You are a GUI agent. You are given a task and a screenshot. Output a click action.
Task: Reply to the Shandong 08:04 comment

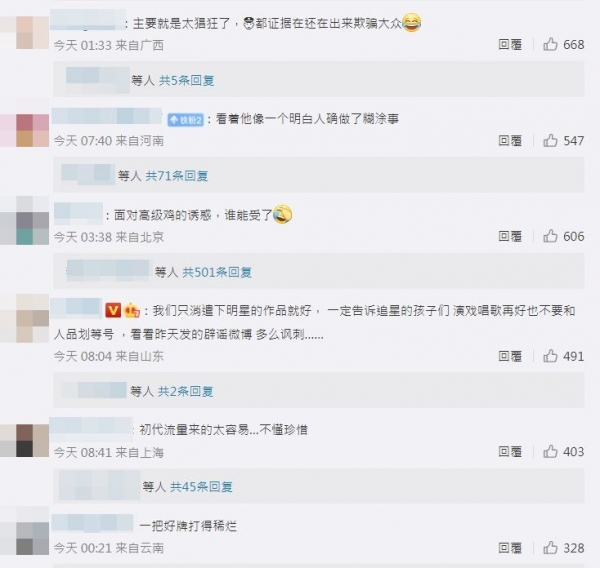pyautogui.click(x=510, y=356)
